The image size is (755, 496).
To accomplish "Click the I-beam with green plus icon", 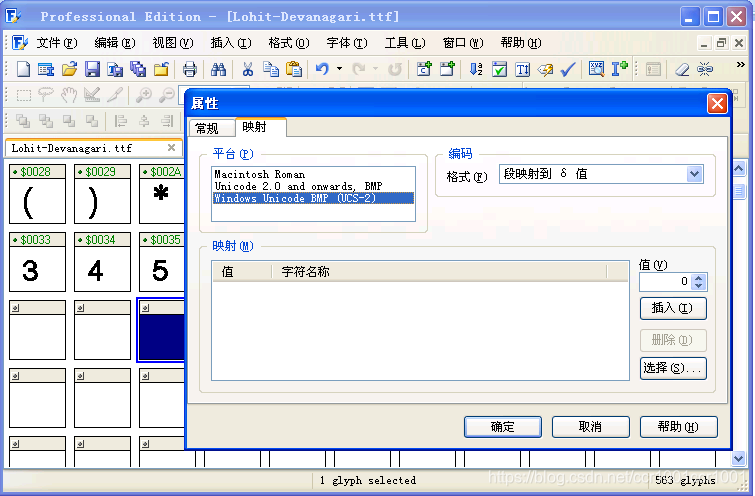I will coord(620,69).
